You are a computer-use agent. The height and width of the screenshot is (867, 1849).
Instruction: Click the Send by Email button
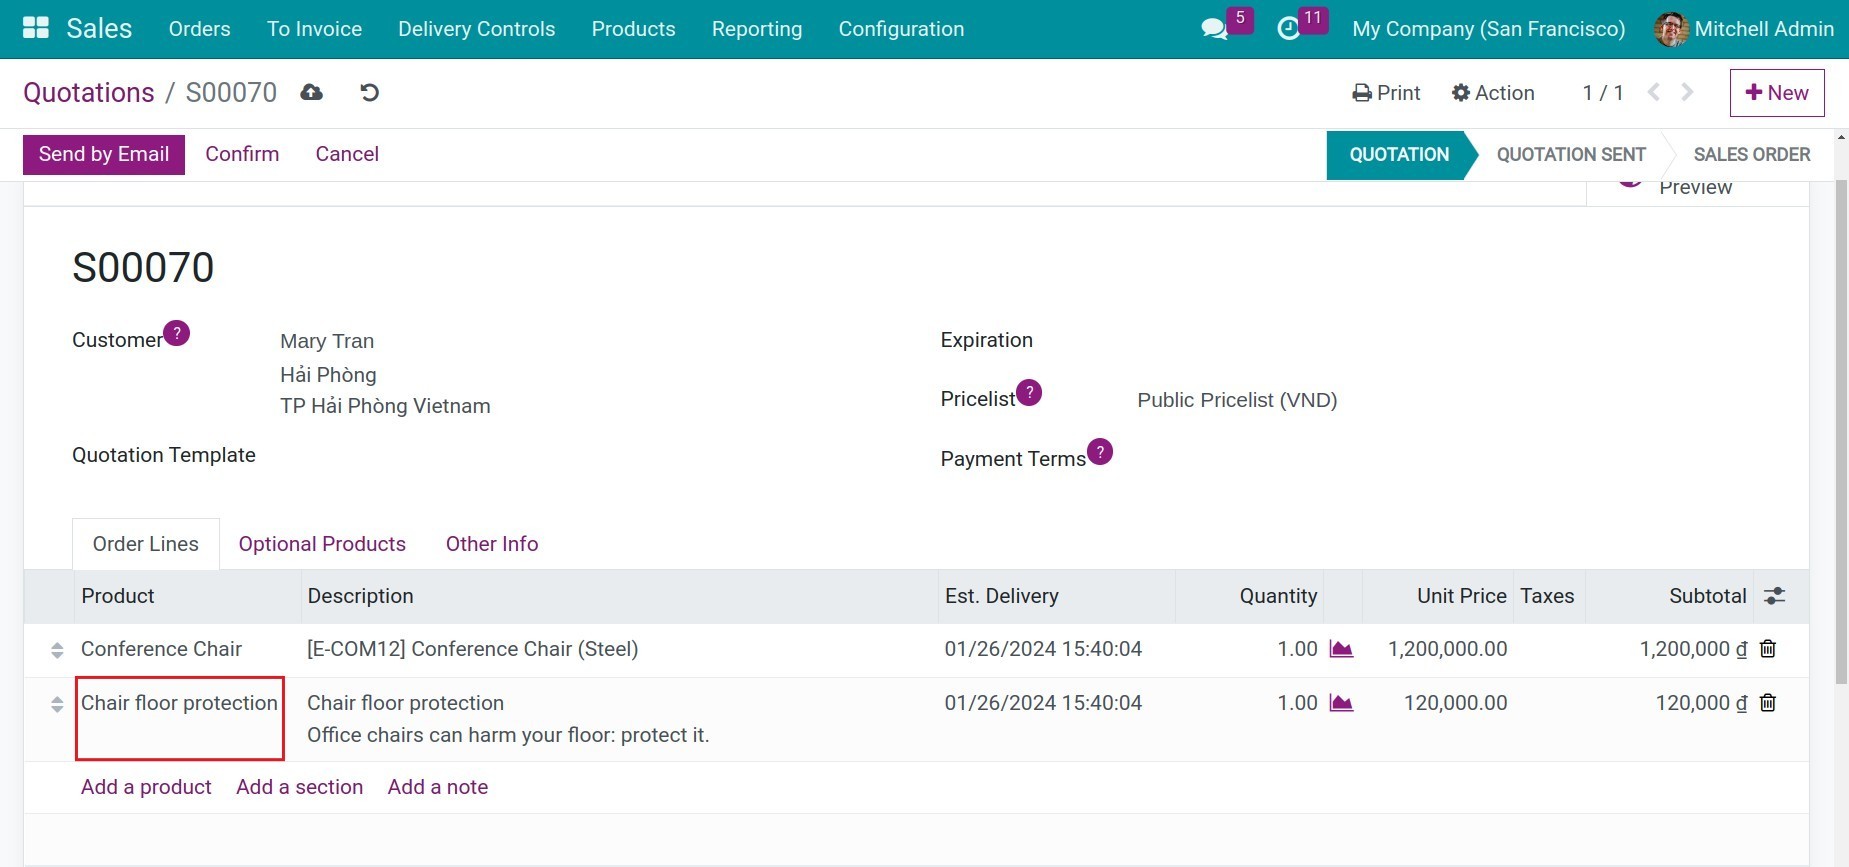104,154
